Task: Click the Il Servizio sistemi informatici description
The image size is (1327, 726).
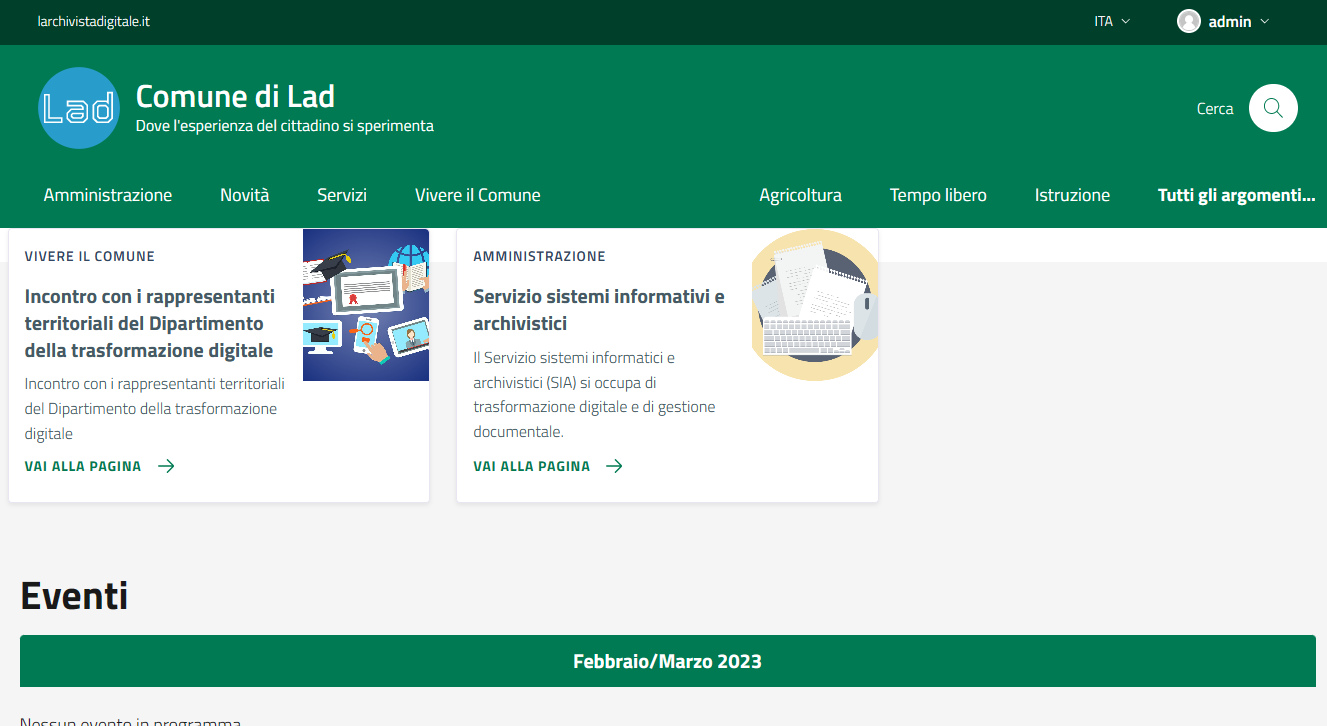Action: click(595, 395)
